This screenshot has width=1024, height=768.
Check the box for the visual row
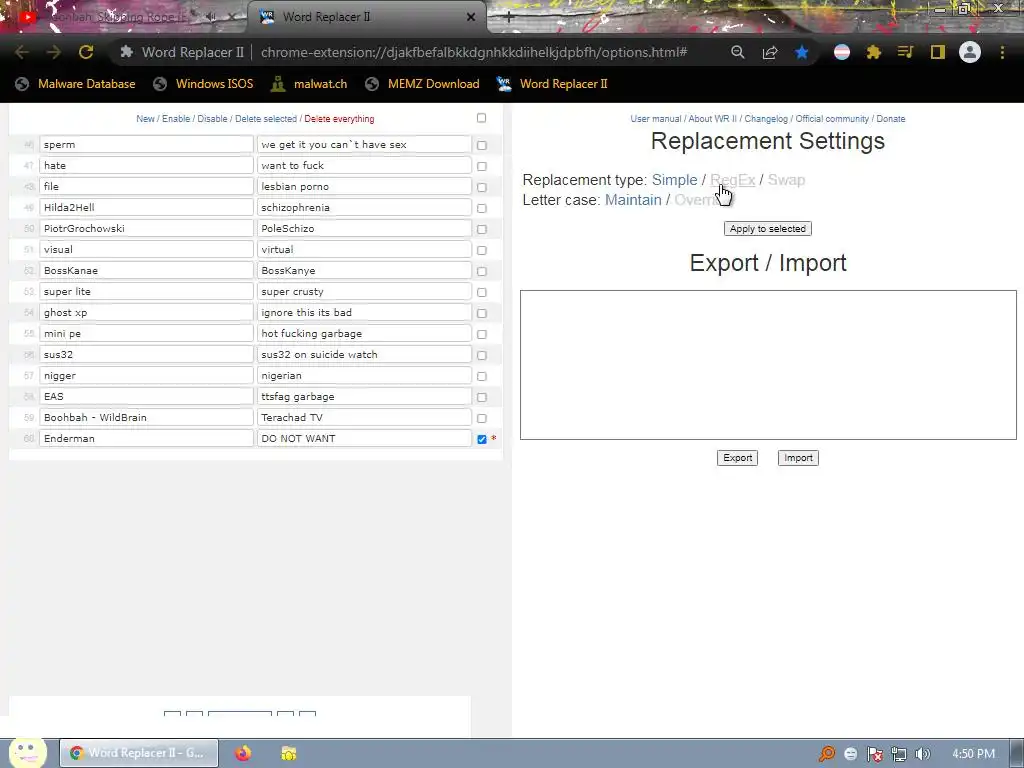click(482, 250)
